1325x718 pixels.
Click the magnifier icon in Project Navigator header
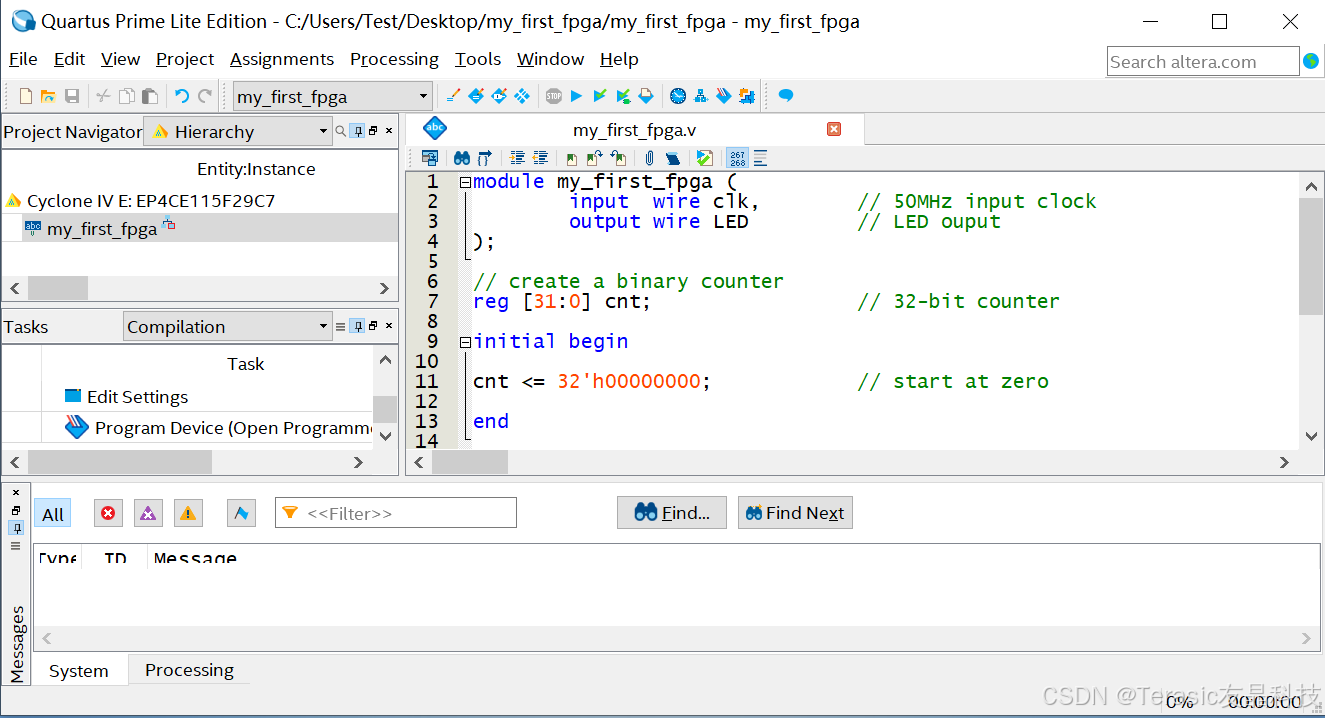click(x=340, y=131)
